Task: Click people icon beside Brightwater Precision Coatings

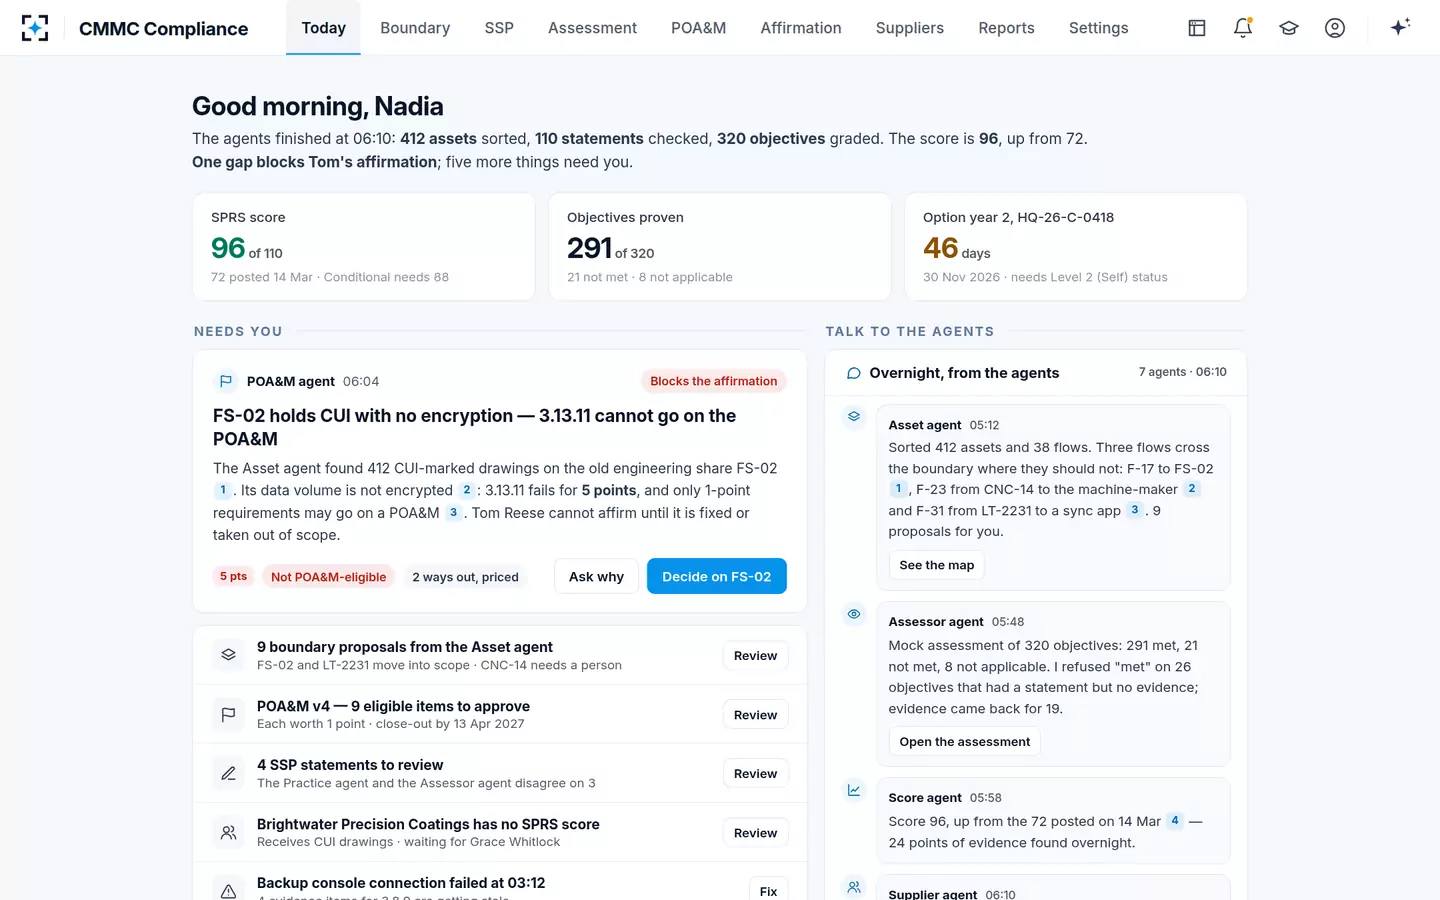Action: pos(228,832)
